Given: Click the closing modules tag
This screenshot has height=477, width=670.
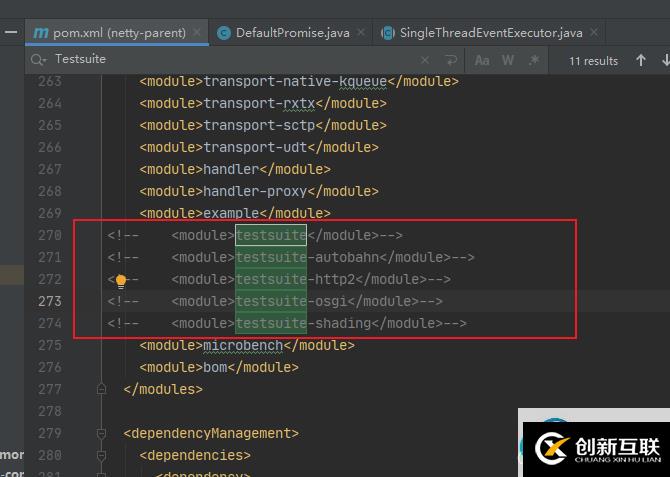Looking at the screenshot, I should pyautogui.click(x=163, y=389).
